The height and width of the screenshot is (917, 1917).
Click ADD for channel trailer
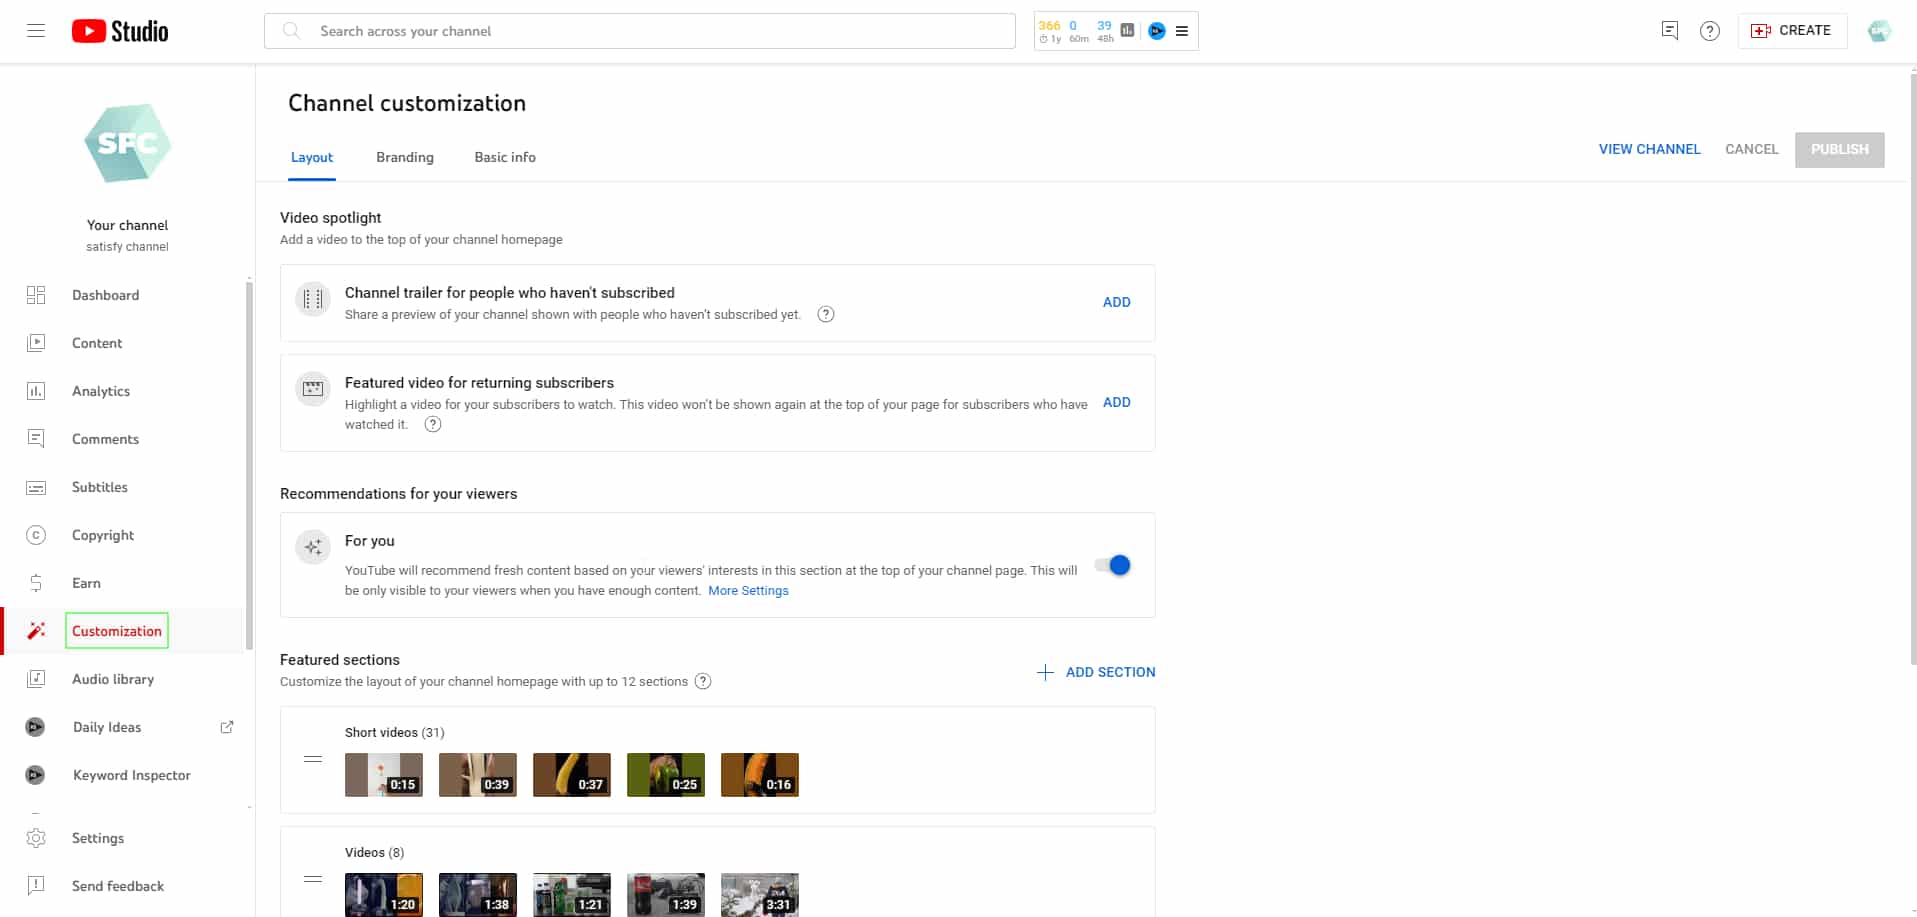[x=1116, y=302]
